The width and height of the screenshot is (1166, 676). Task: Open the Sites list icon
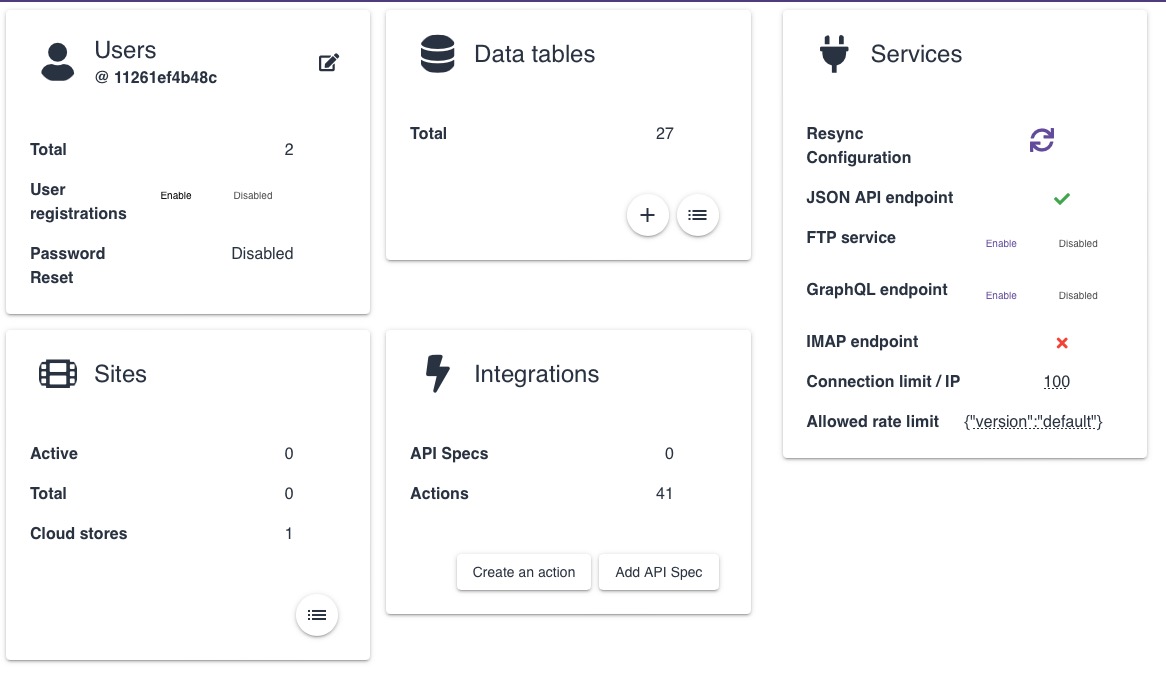point(317,615)
